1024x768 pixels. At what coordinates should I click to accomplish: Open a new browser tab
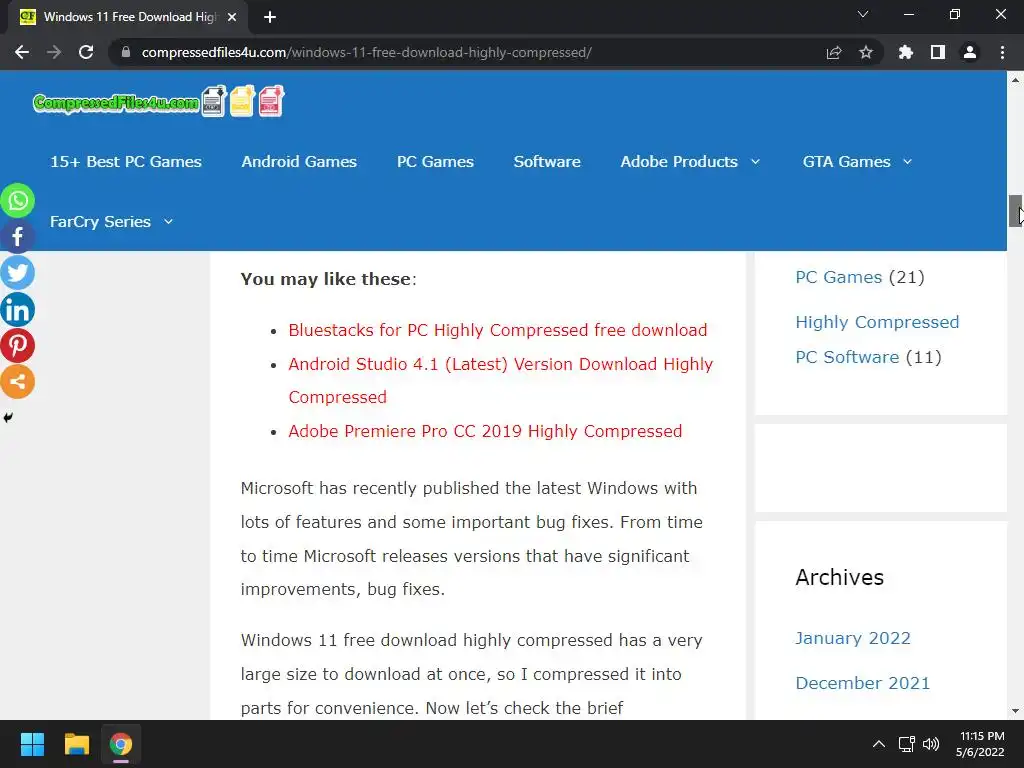pos(270,17)
